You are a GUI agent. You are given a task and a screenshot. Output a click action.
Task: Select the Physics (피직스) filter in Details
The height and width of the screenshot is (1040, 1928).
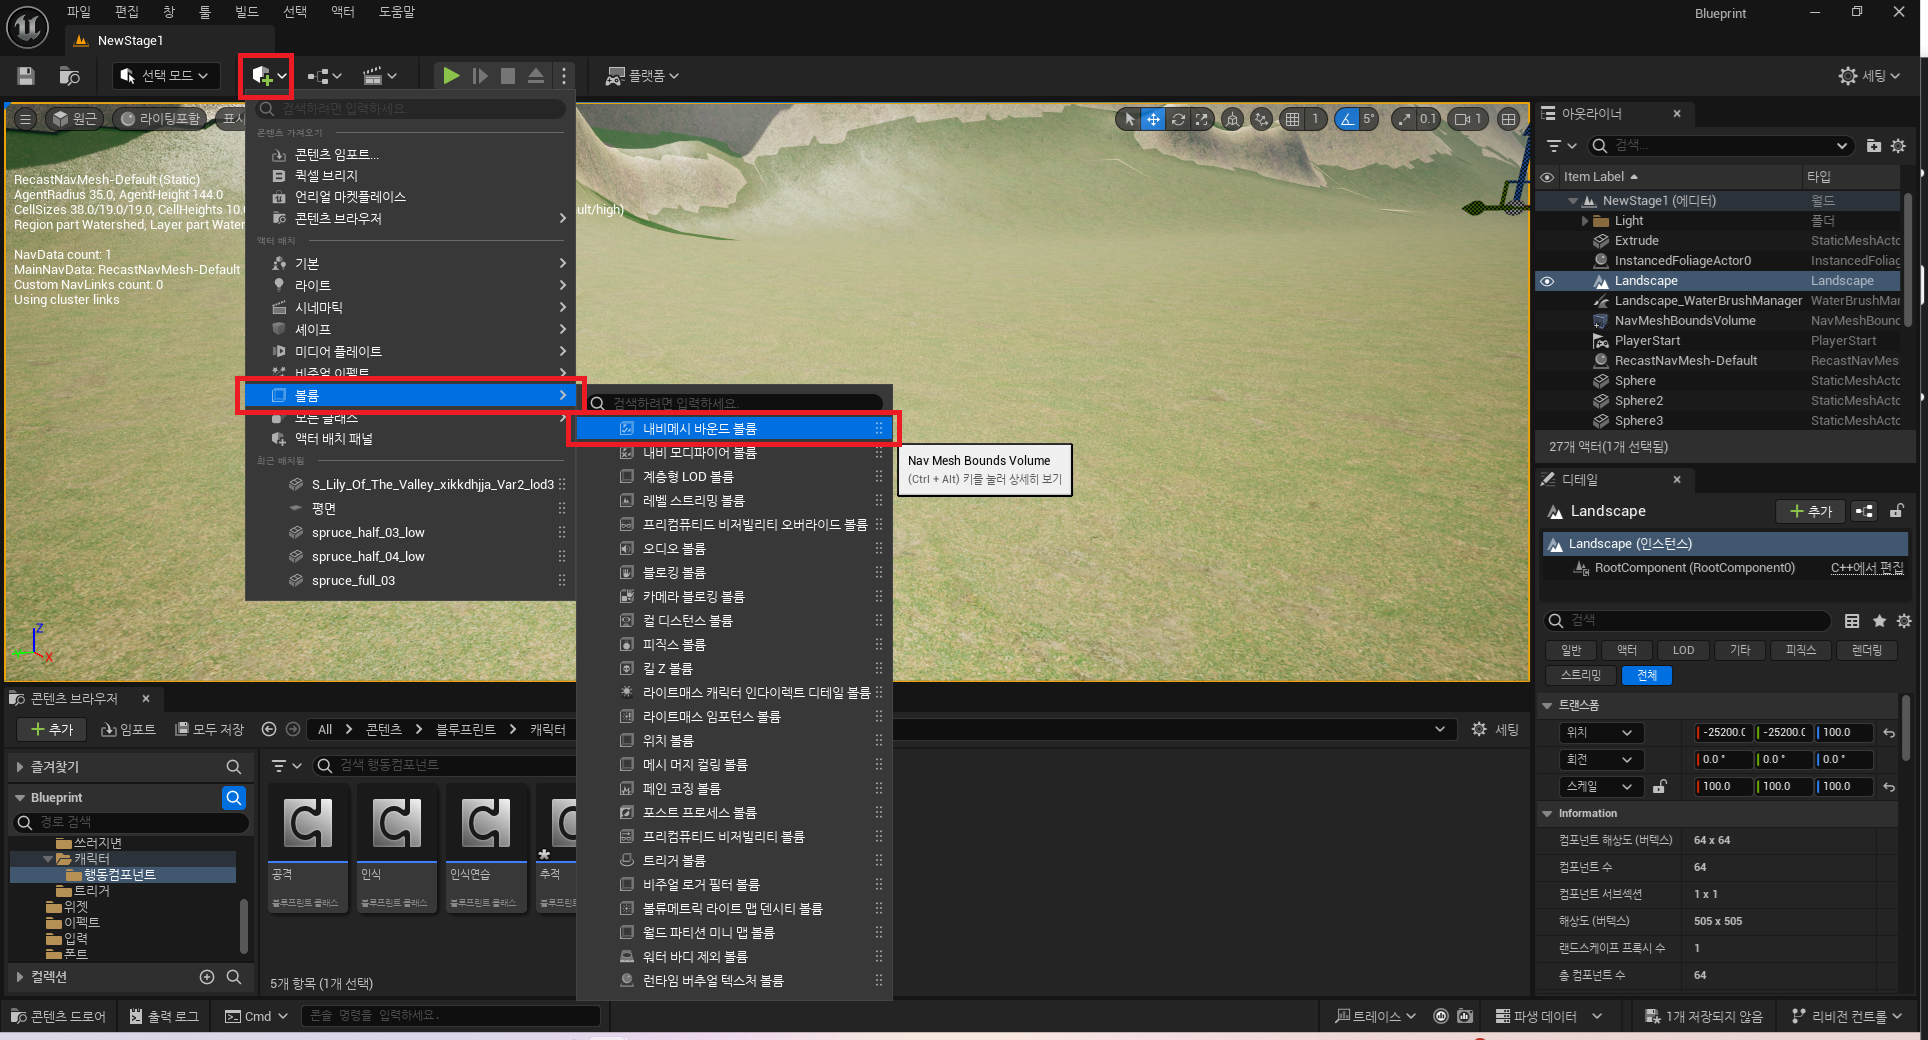point(1800,650)
